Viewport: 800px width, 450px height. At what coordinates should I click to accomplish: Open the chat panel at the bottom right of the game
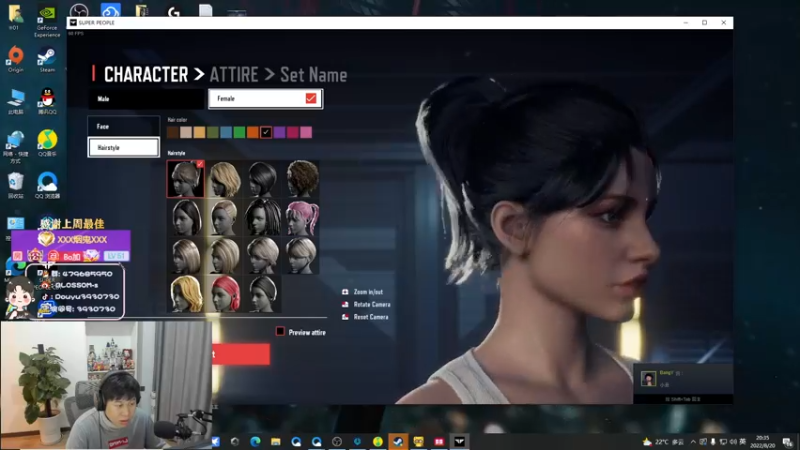tap(683, 383)
